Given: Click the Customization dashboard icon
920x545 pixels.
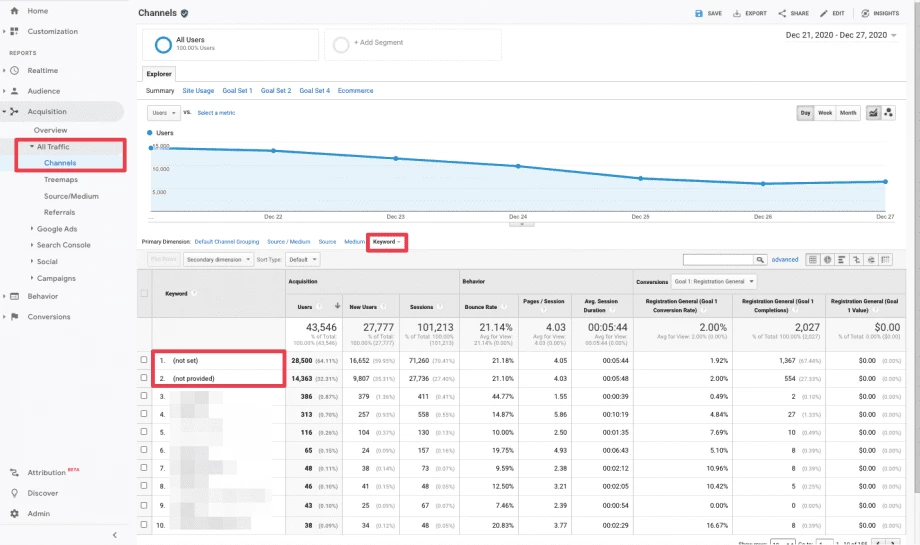Looking at the screenshot, I should [x=15, y=31].
